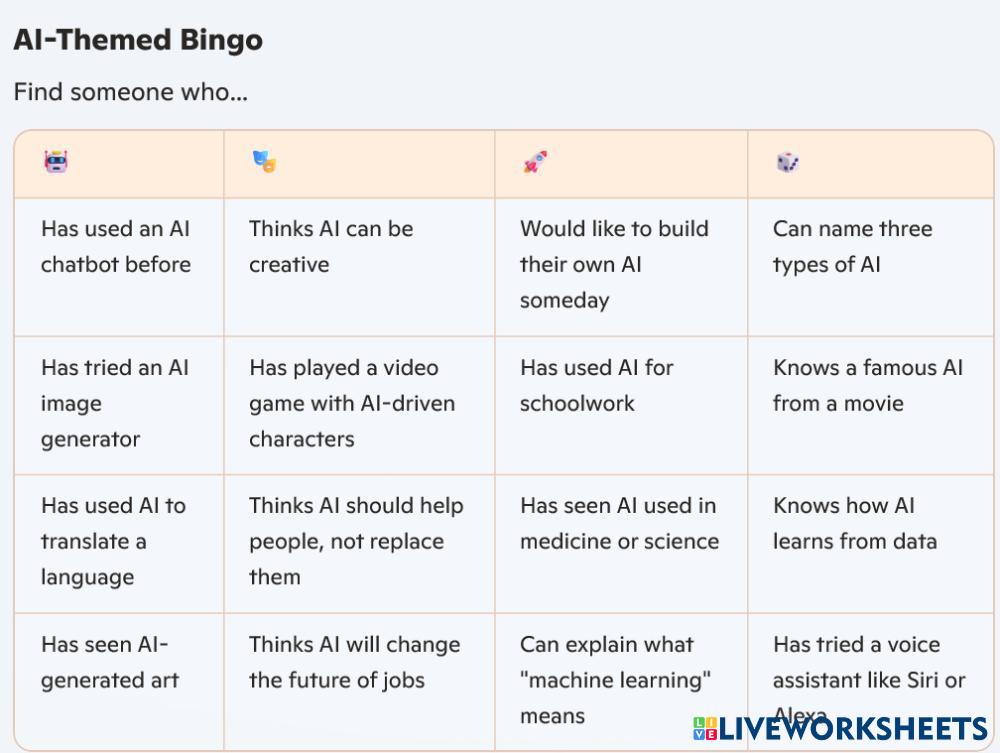This screenshot has width=1000, height=753.
Task: Mark 'Has tried an AI image generator' cell
Action: tap(115, 403)
